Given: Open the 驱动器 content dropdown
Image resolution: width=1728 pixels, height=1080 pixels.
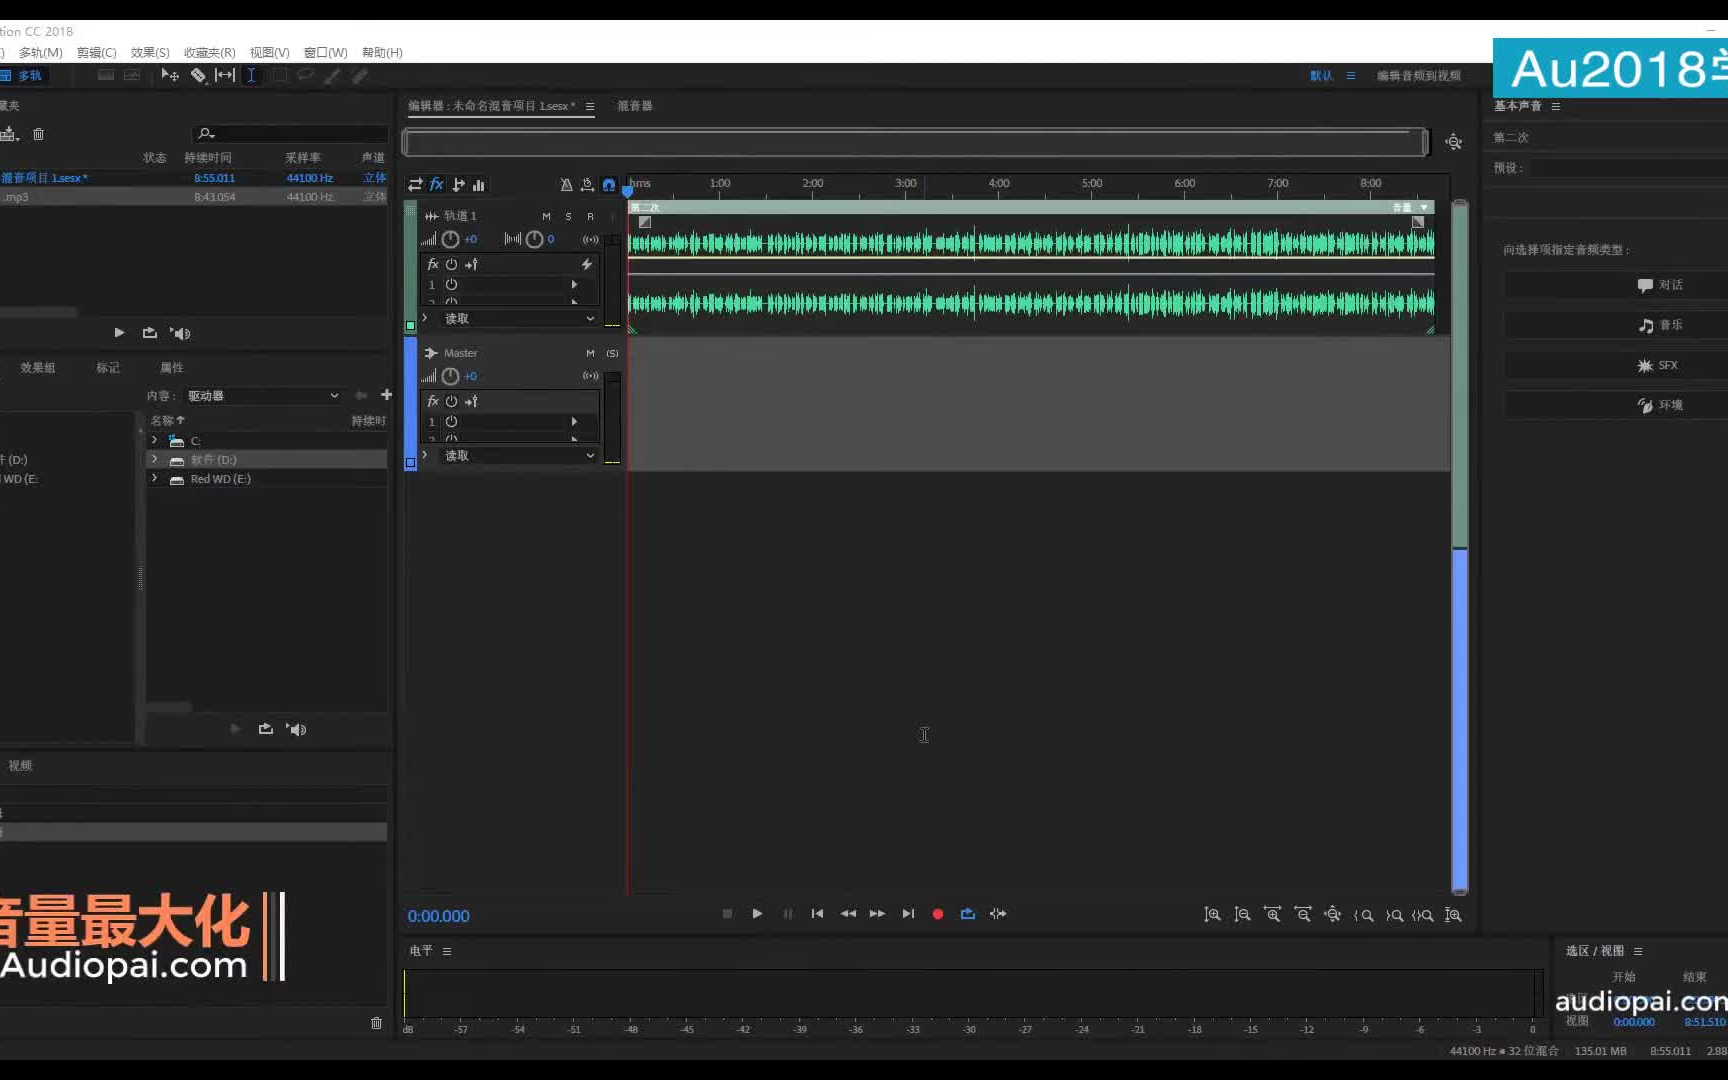Looking at the screenshot, I should (264, 395).
